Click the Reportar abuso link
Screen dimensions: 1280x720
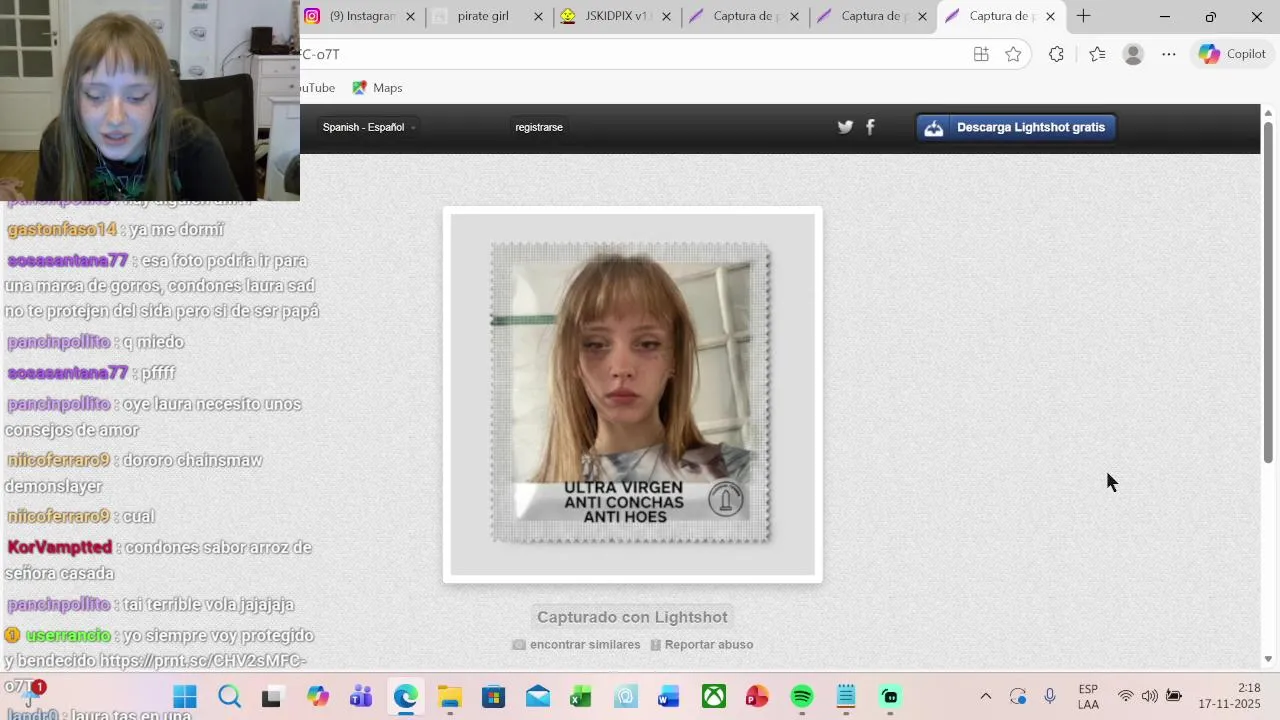coord(701,645)
